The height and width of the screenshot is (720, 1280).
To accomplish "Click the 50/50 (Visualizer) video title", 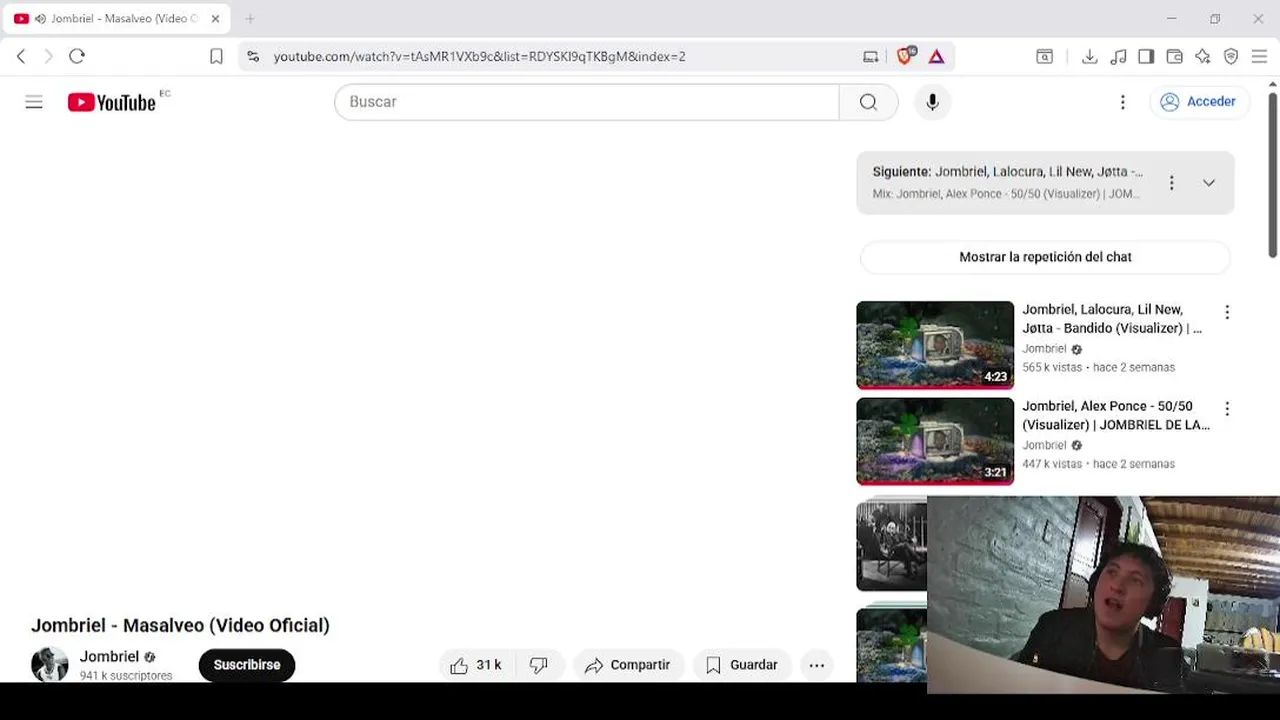I will point(1116,416).
